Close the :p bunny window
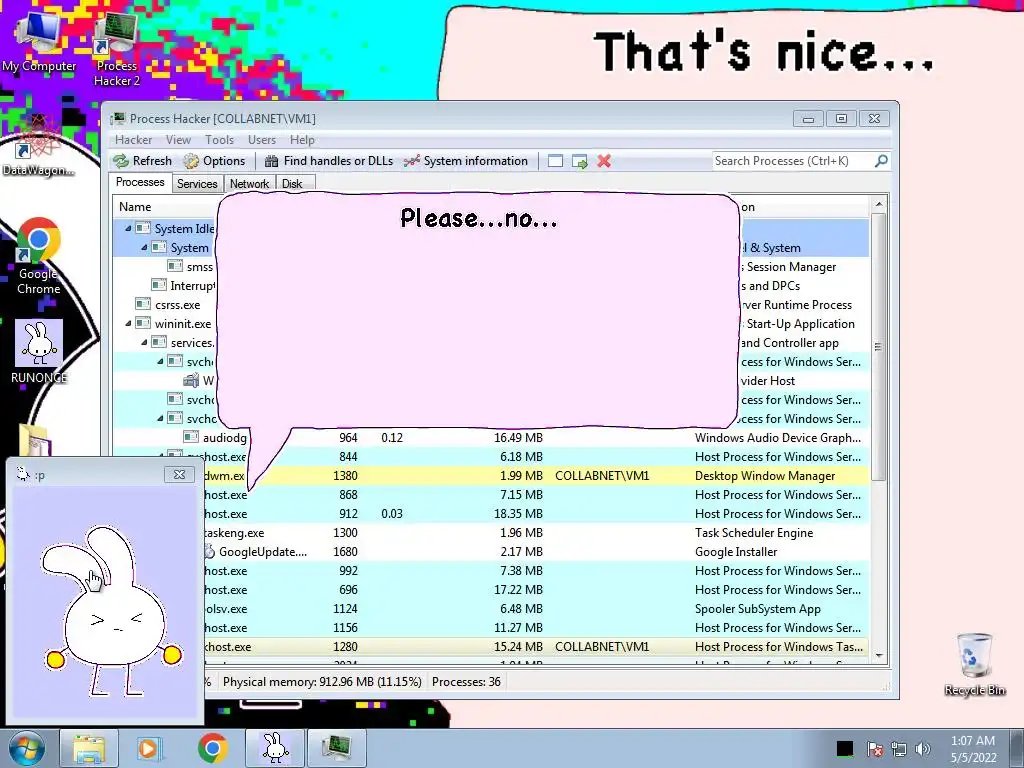 [x=179, y=474]
